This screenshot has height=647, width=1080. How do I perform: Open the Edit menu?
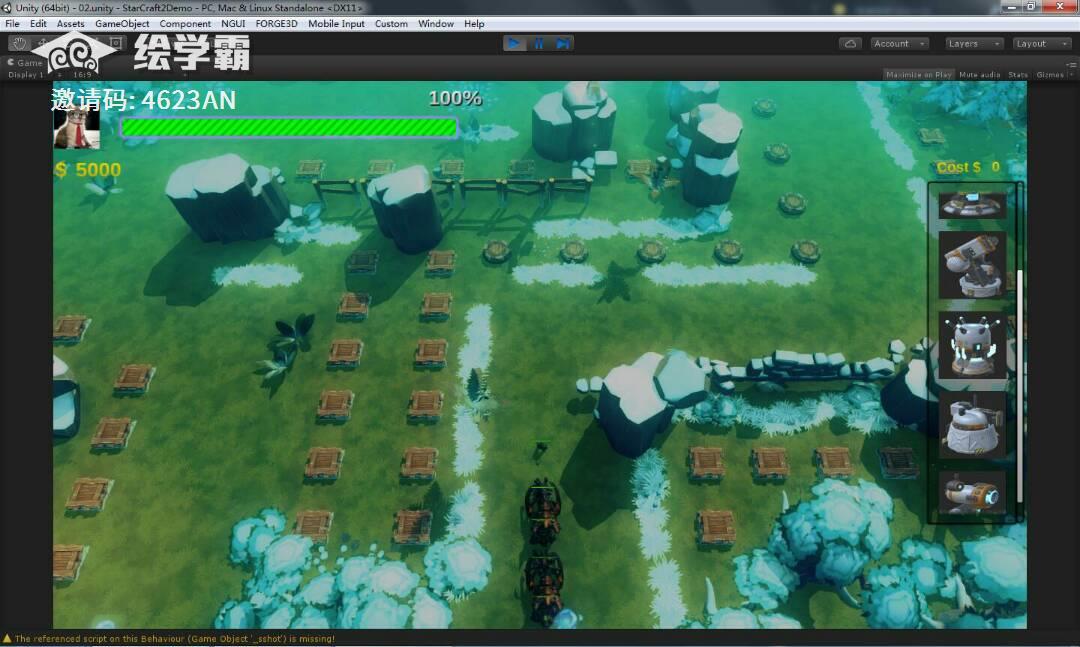pyautogui.click(x=39, y=23)
